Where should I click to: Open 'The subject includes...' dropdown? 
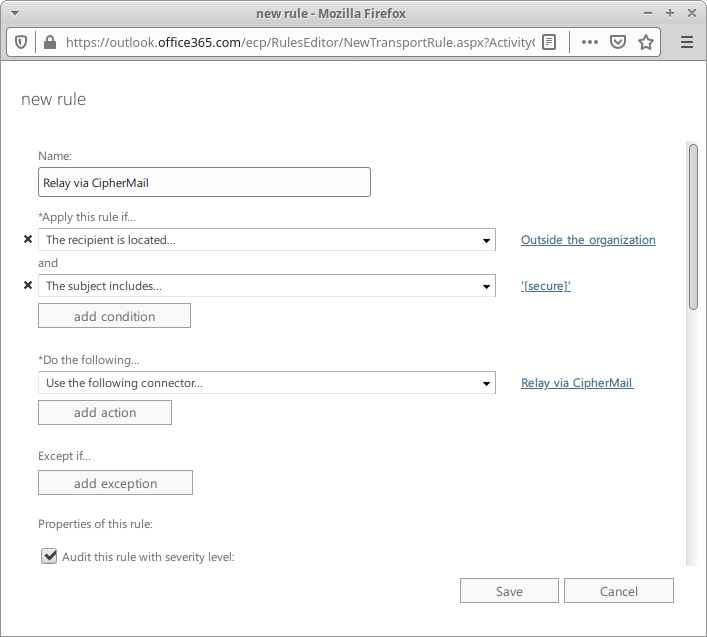coord(267,286)
